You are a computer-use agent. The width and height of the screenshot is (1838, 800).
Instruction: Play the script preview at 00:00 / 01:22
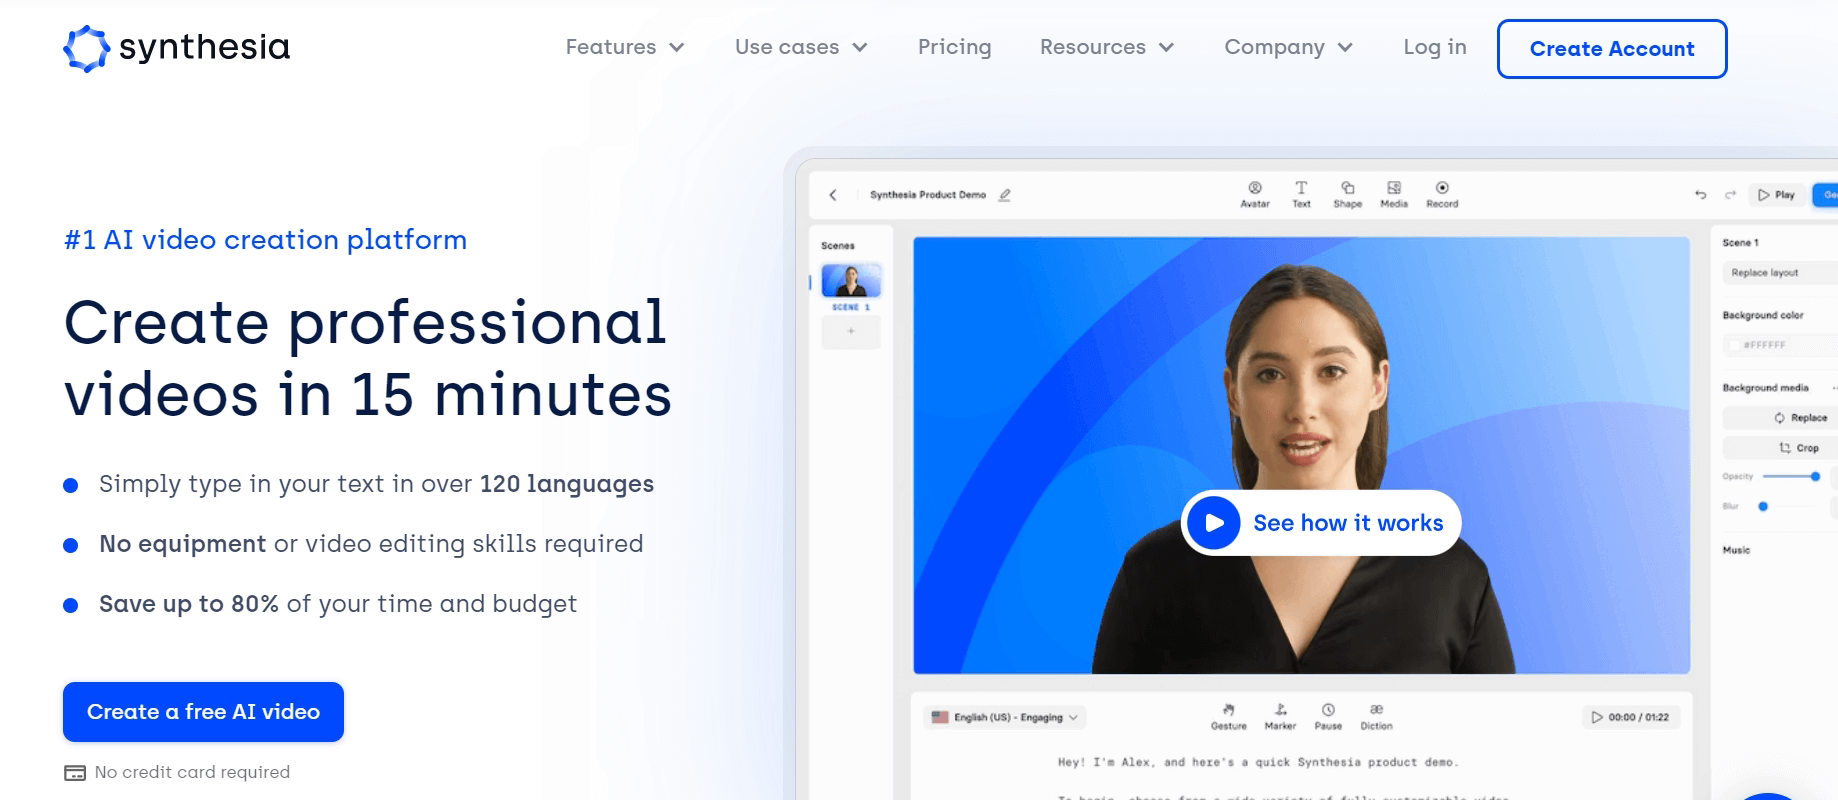[x=1631, y=717]
